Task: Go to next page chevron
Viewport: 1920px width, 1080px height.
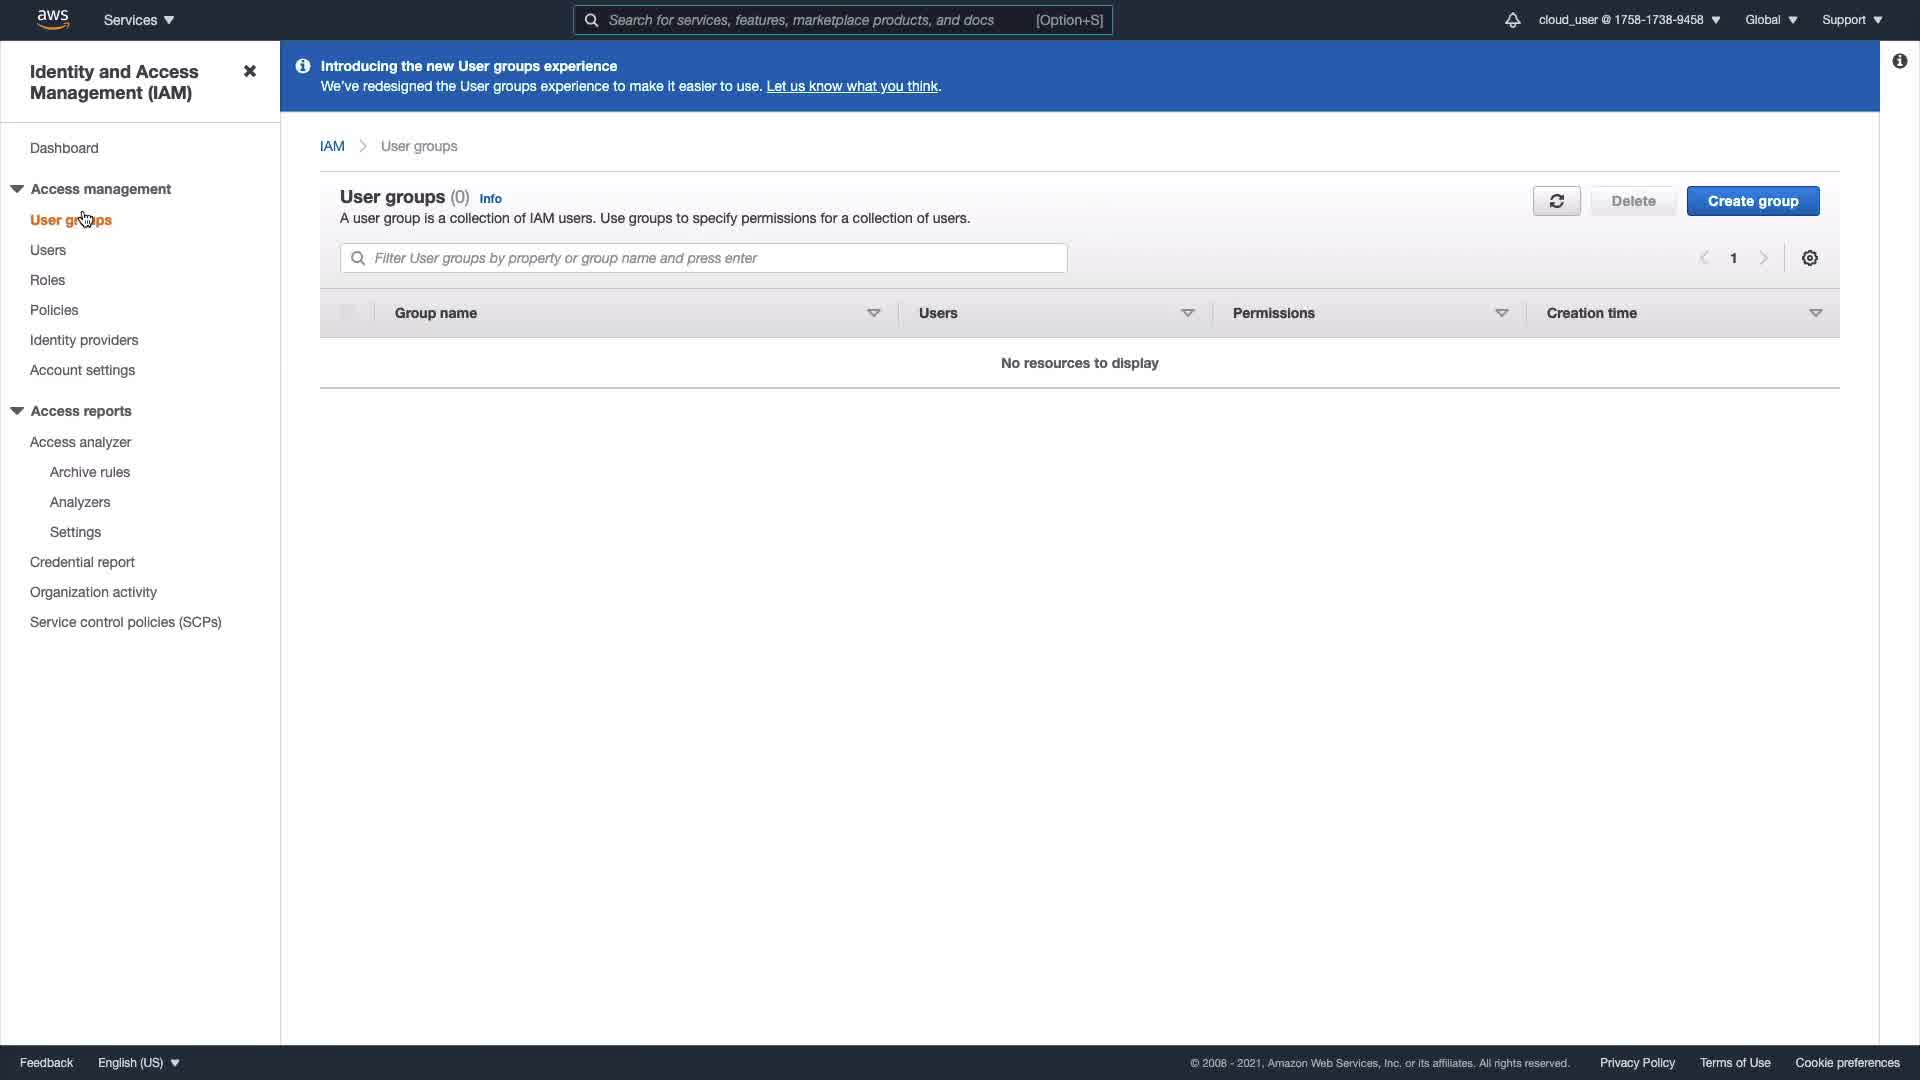Action: [1764, 258]
